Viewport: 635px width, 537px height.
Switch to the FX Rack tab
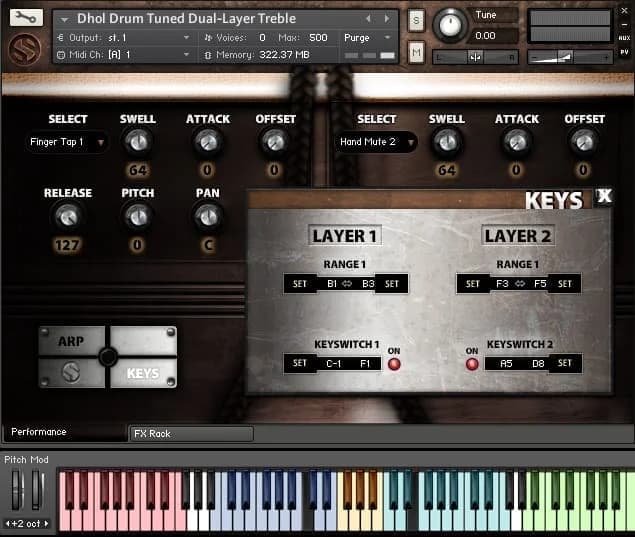pyautogui.click(x=190, y=433)
